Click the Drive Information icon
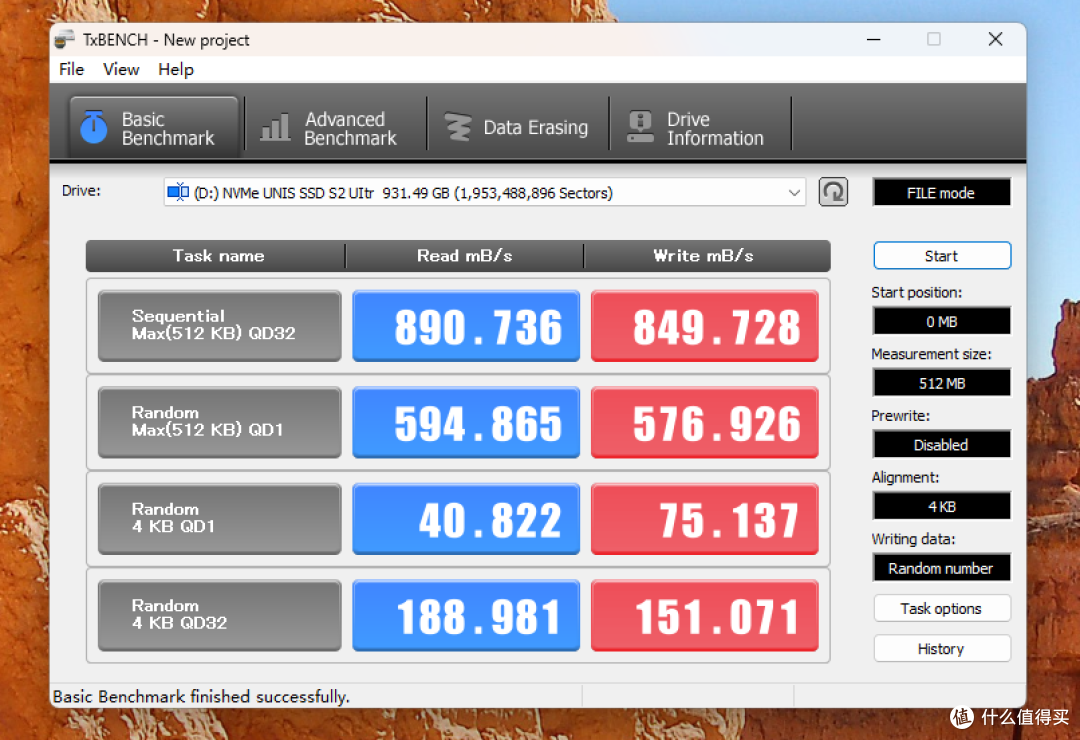Viewport: 1080px width, 740px height. [x=641, y=127]
